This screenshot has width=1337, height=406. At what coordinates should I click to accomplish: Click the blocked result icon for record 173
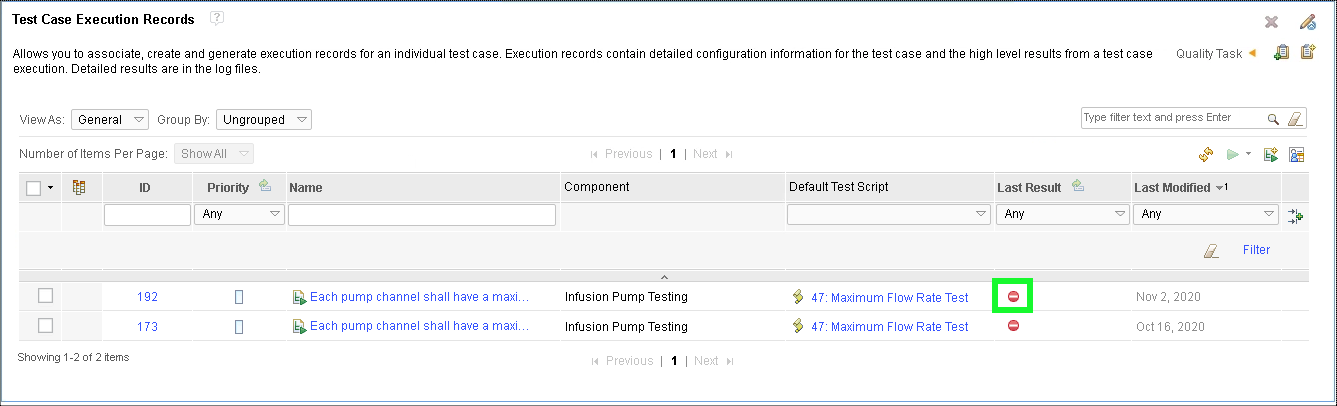1013,326
